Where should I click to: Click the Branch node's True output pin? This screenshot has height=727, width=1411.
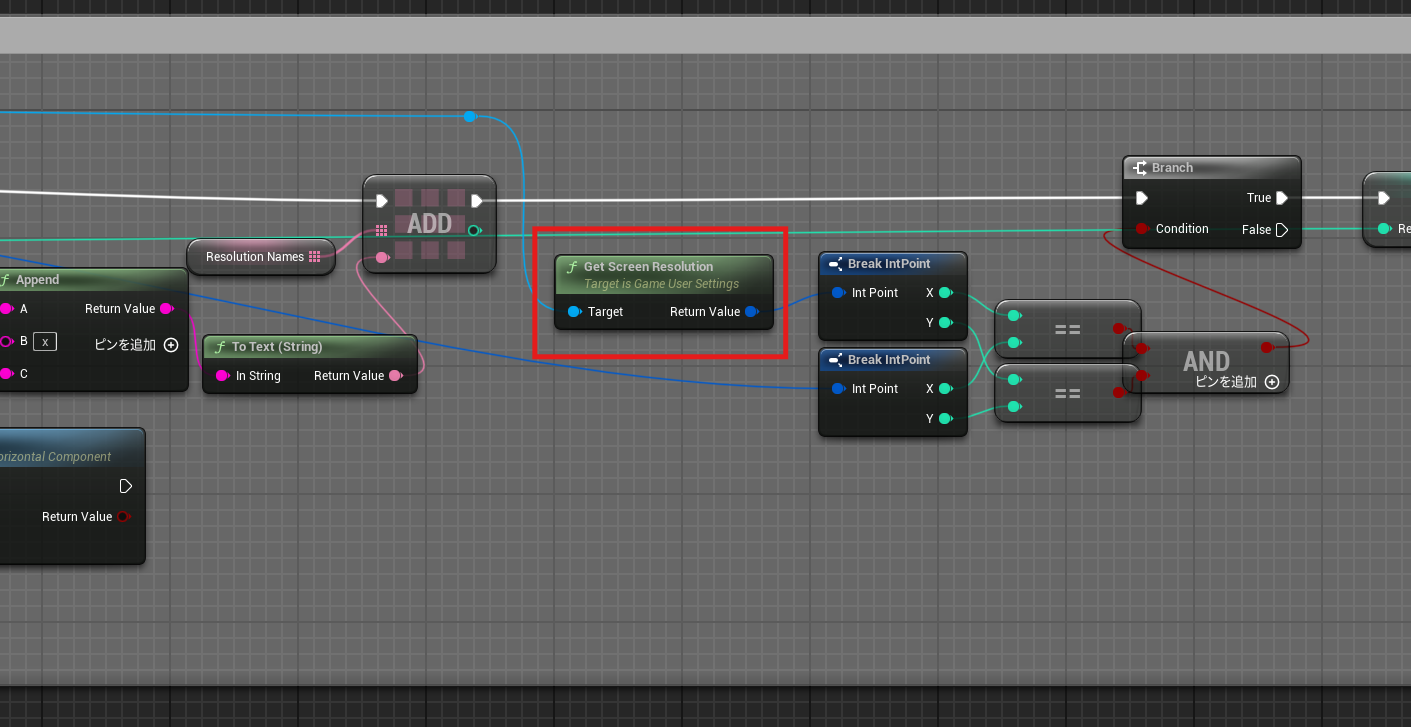pyautogui.click(x=1282, y=198)
